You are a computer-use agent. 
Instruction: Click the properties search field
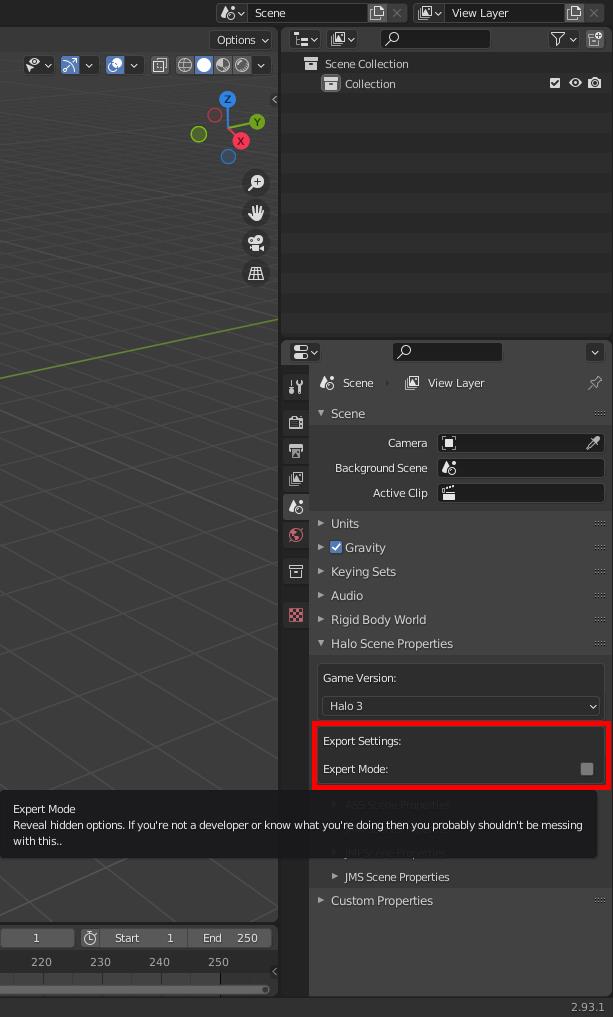(x=447, y=352)
